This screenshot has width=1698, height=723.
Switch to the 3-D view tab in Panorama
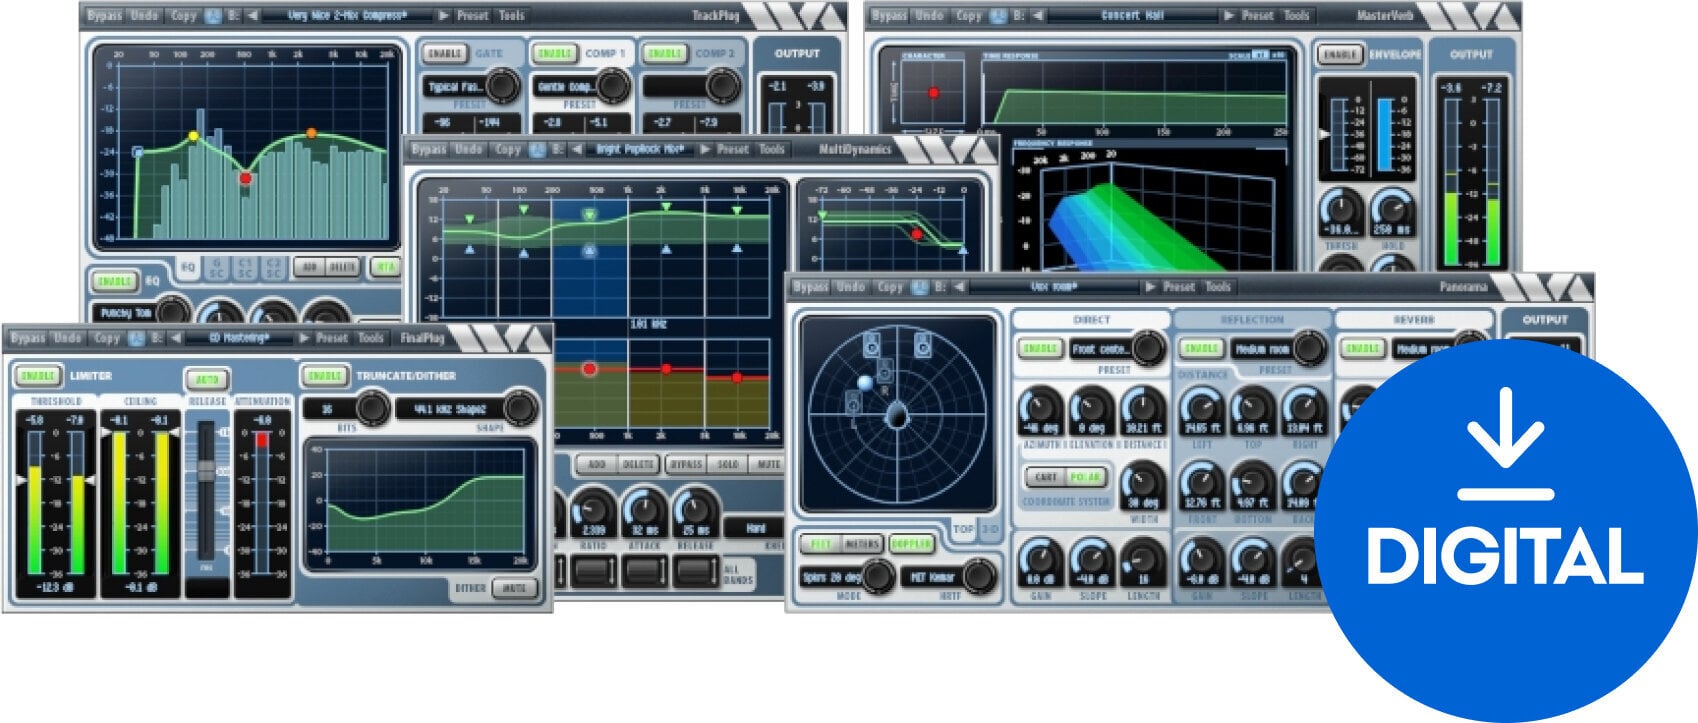coord(989,529)
